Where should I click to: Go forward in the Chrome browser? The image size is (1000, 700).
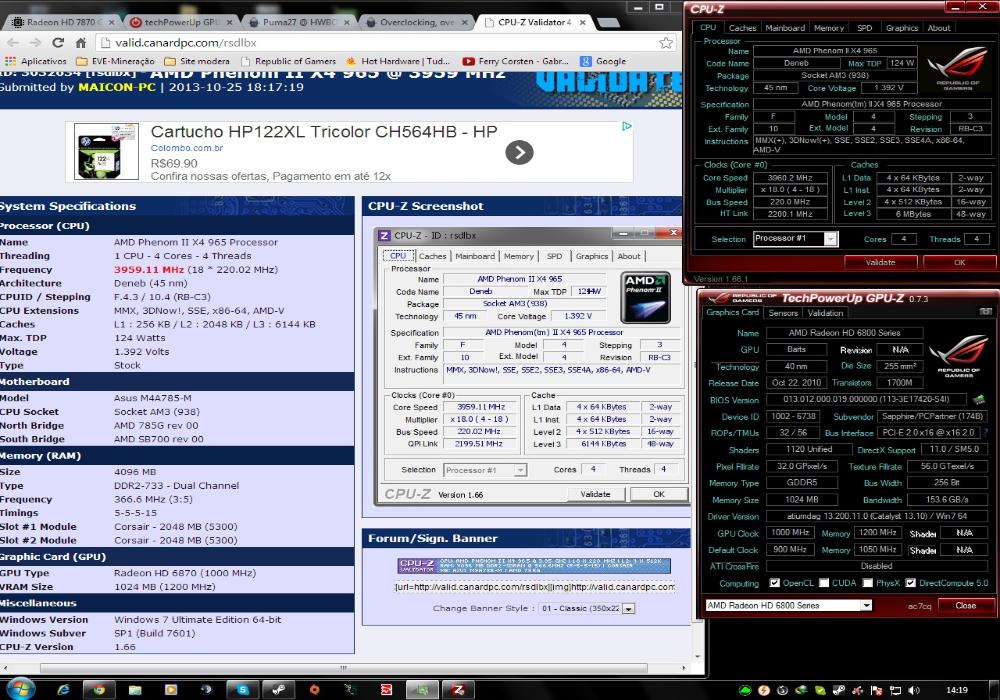pyautogui.click(x=35, y=43)
